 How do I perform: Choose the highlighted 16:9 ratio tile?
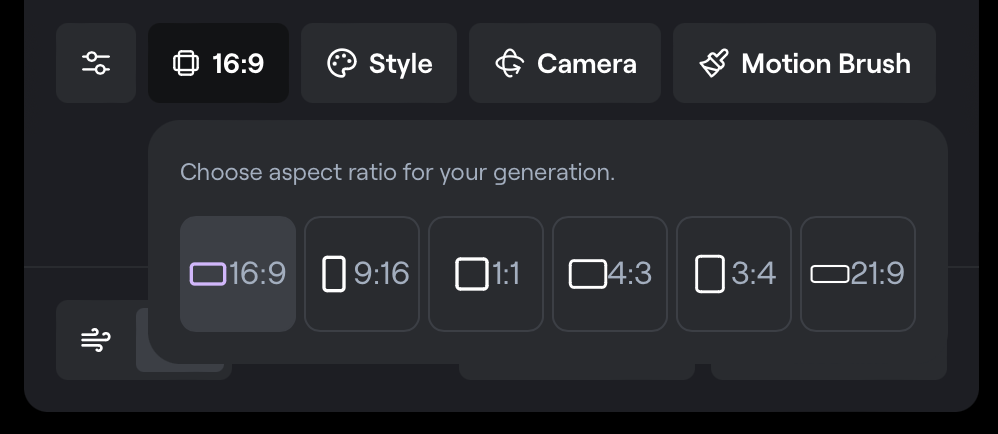pyautogui.click(x=238, y=274)
